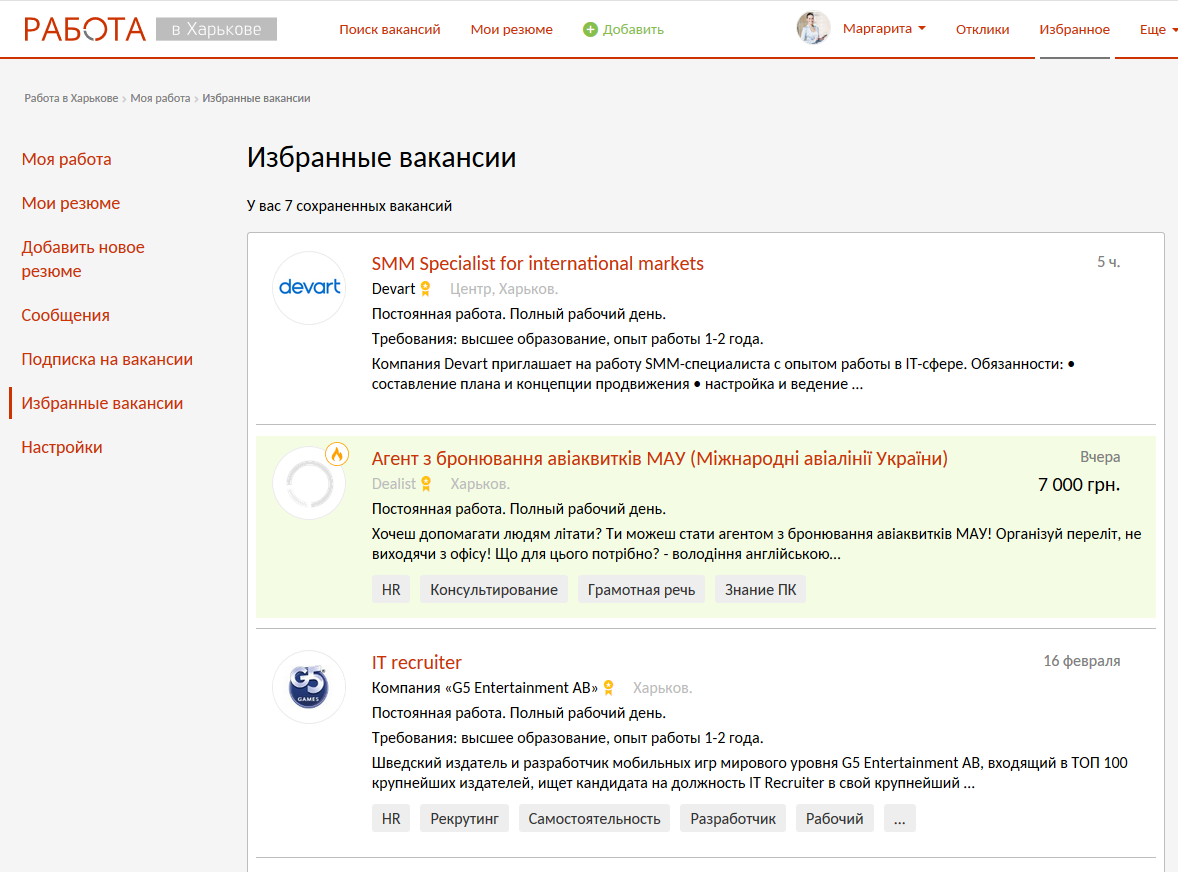Click the orange hot vacancy flame icon
1178x872 pixels.
tap(337, 455)
